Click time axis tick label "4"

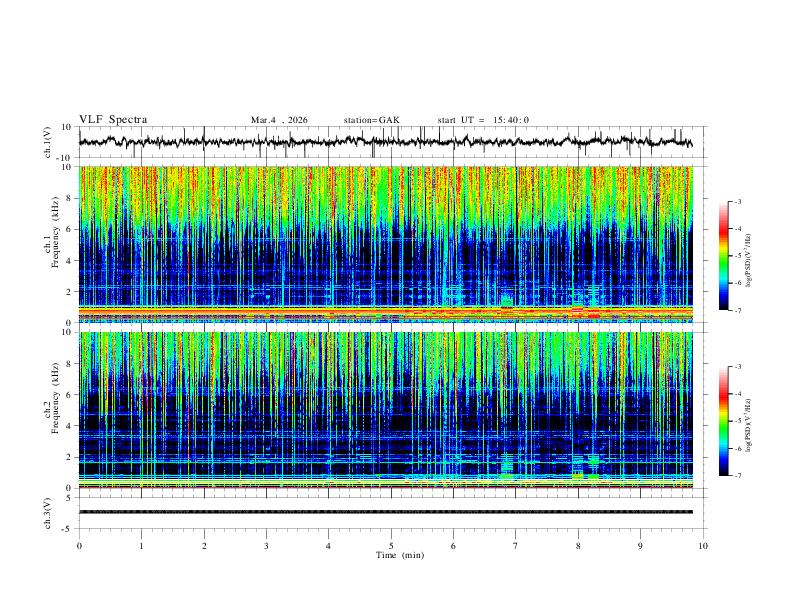pos(329,546)
